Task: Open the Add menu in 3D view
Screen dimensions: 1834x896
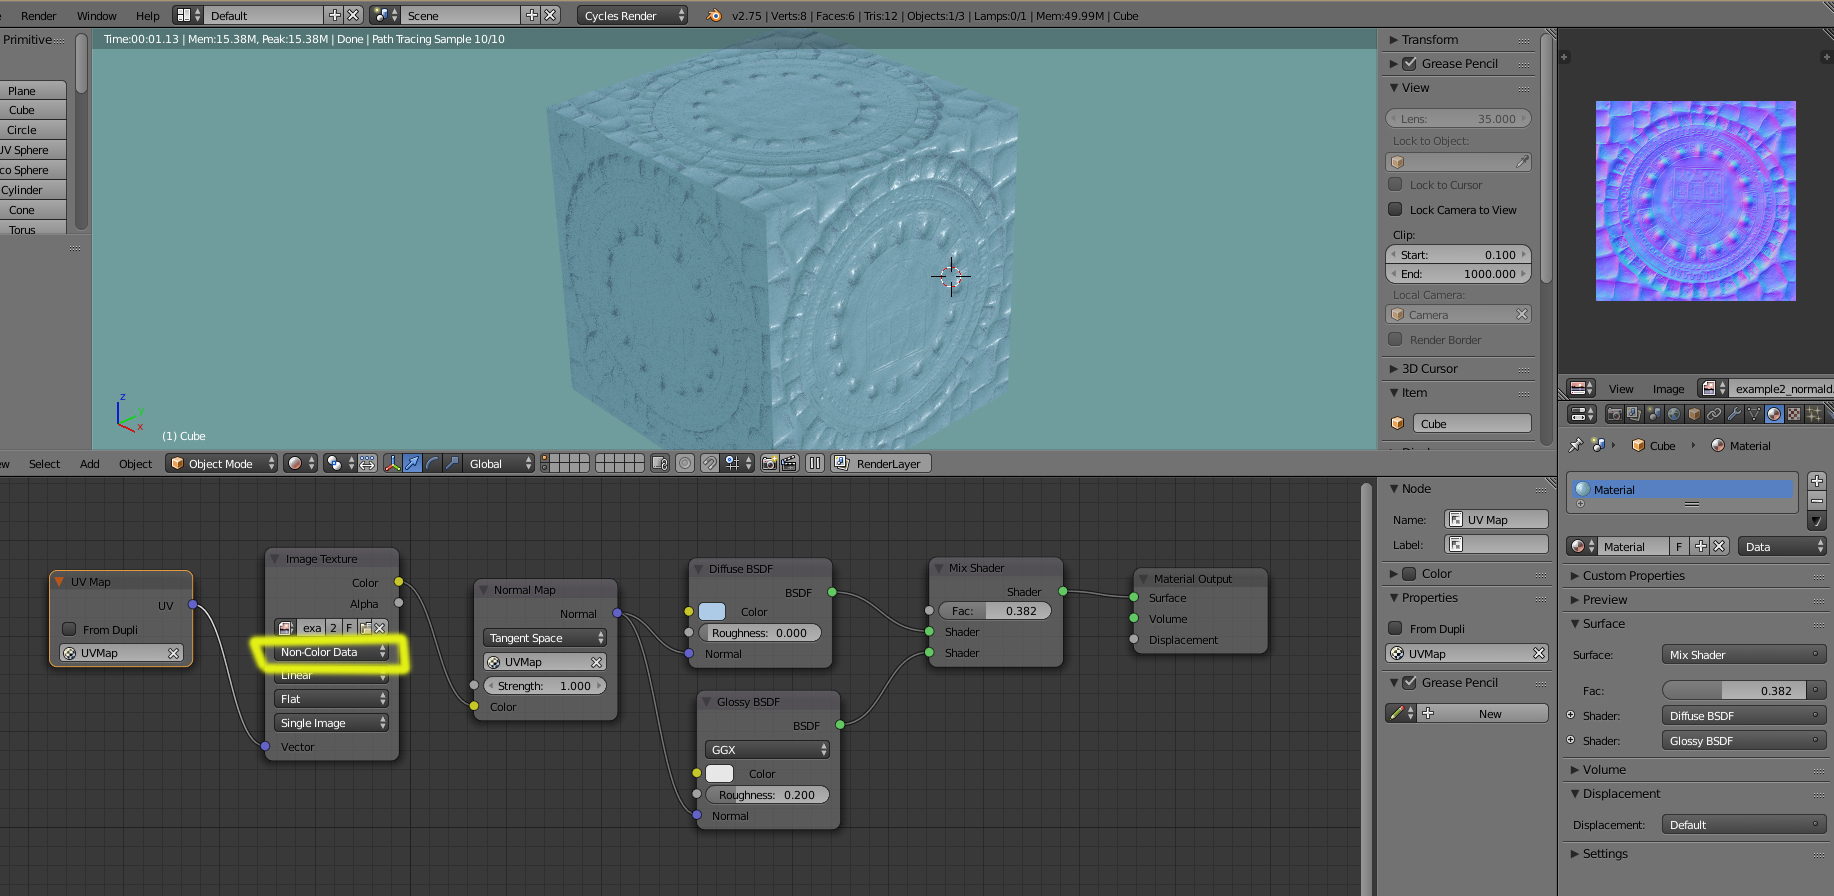Action: click(90, 463)
